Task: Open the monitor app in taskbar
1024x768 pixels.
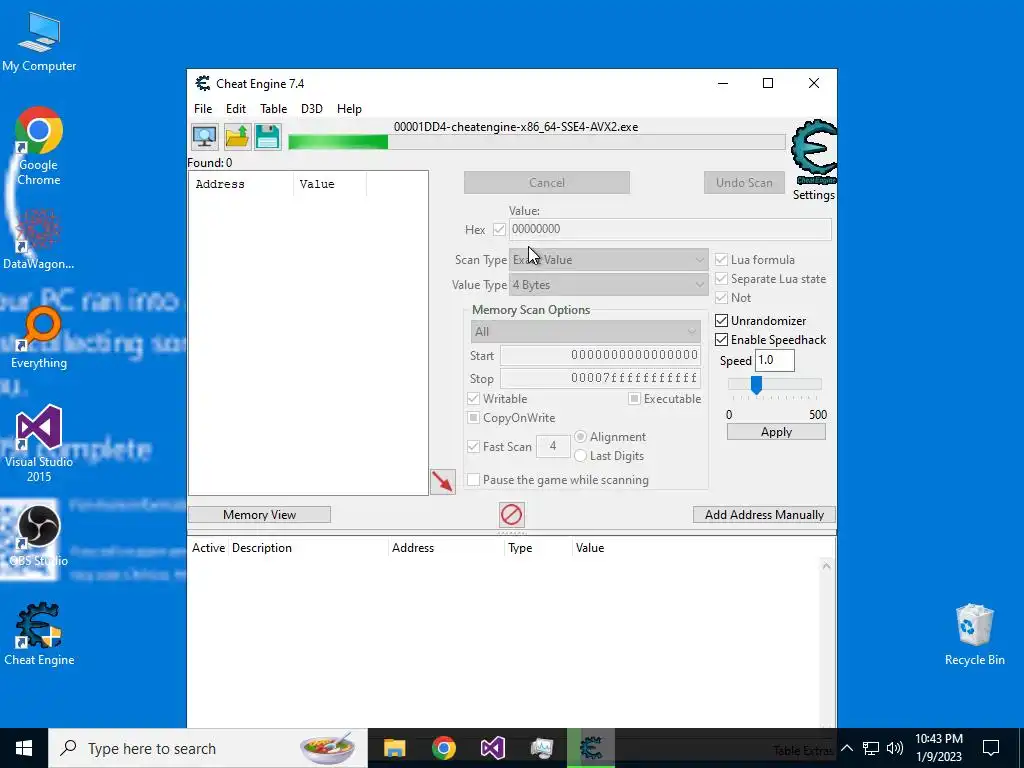Action: click(x=541, y=748)
